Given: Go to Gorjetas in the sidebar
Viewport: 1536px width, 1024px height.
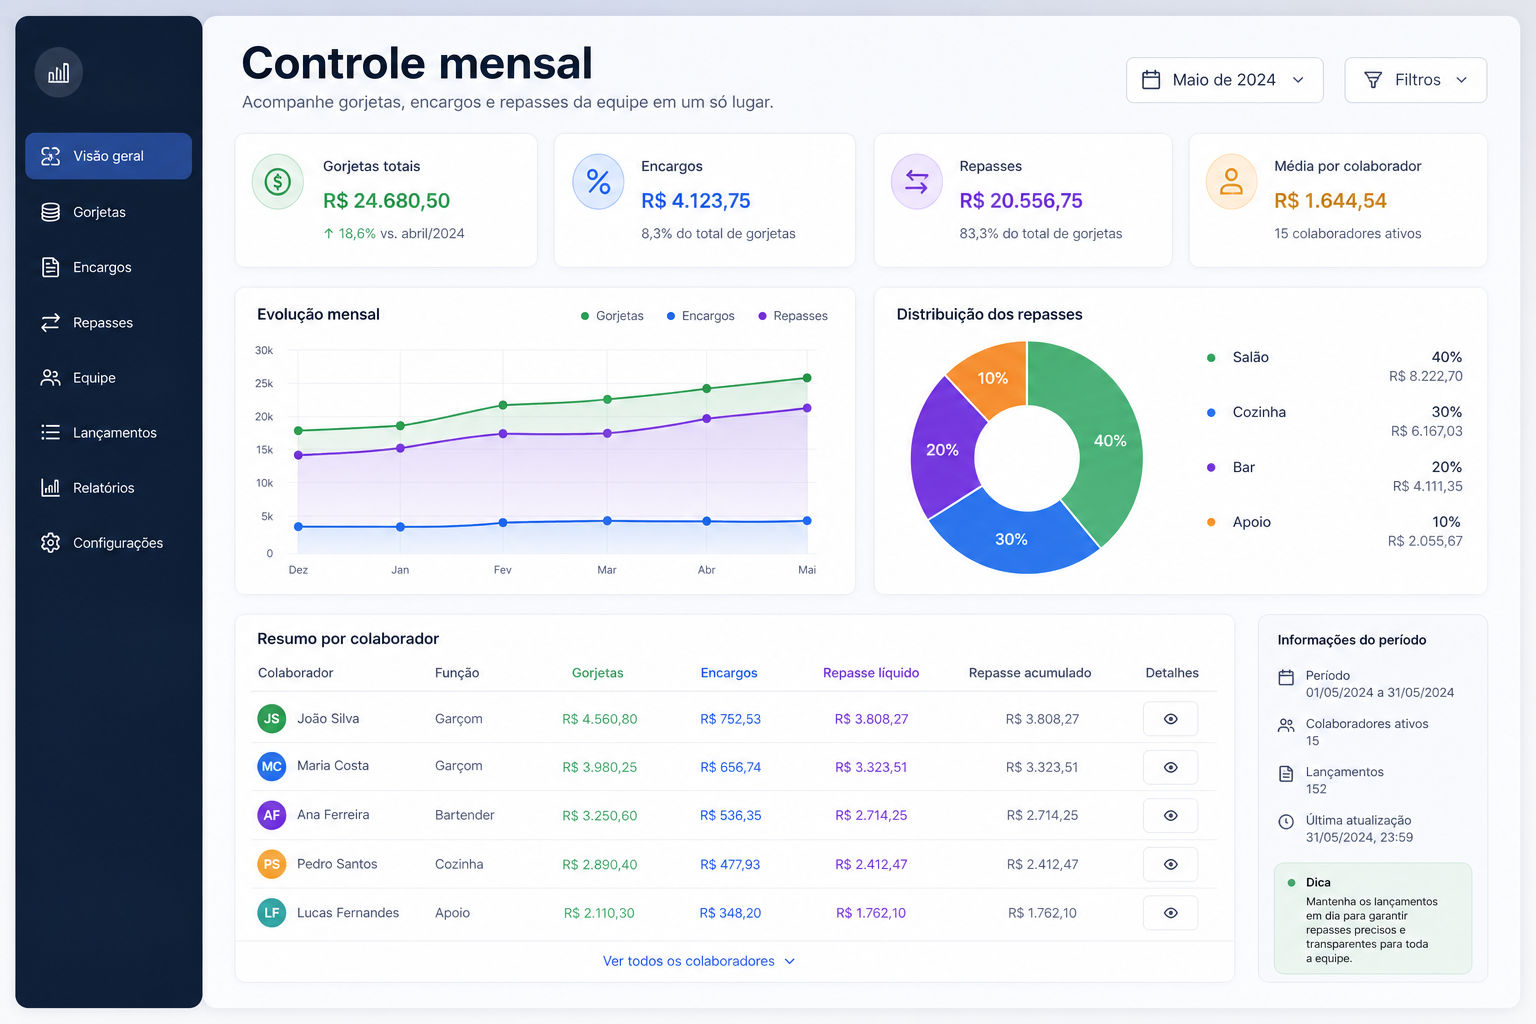Looking at the screenshot, I should (108, 212).
